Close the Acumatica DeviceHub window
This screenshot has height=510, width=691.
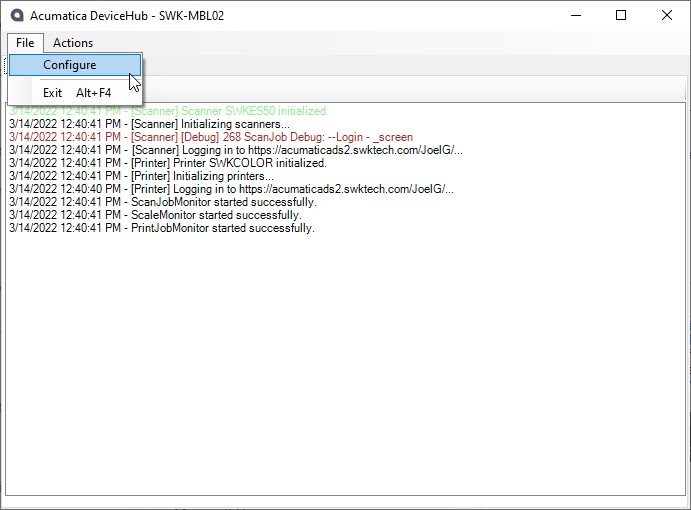tap(667, 15)
